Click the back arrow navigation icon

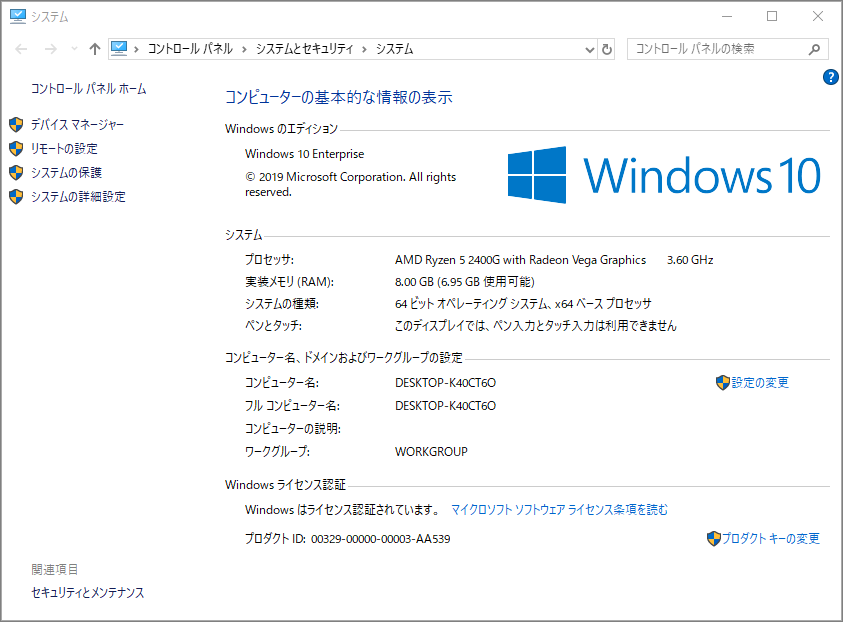tap(20, 48)
